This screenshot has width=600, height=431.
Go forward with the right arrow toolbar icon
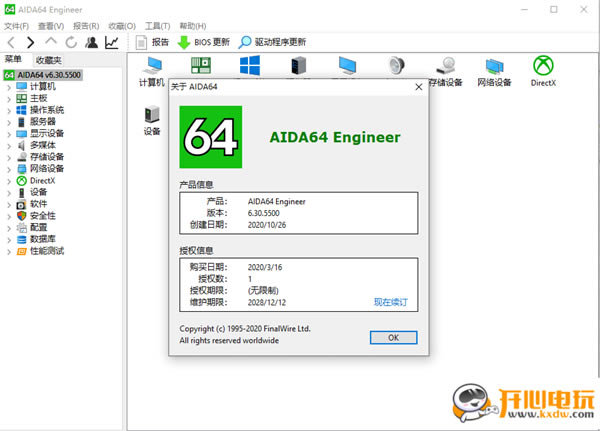[31, 42]
